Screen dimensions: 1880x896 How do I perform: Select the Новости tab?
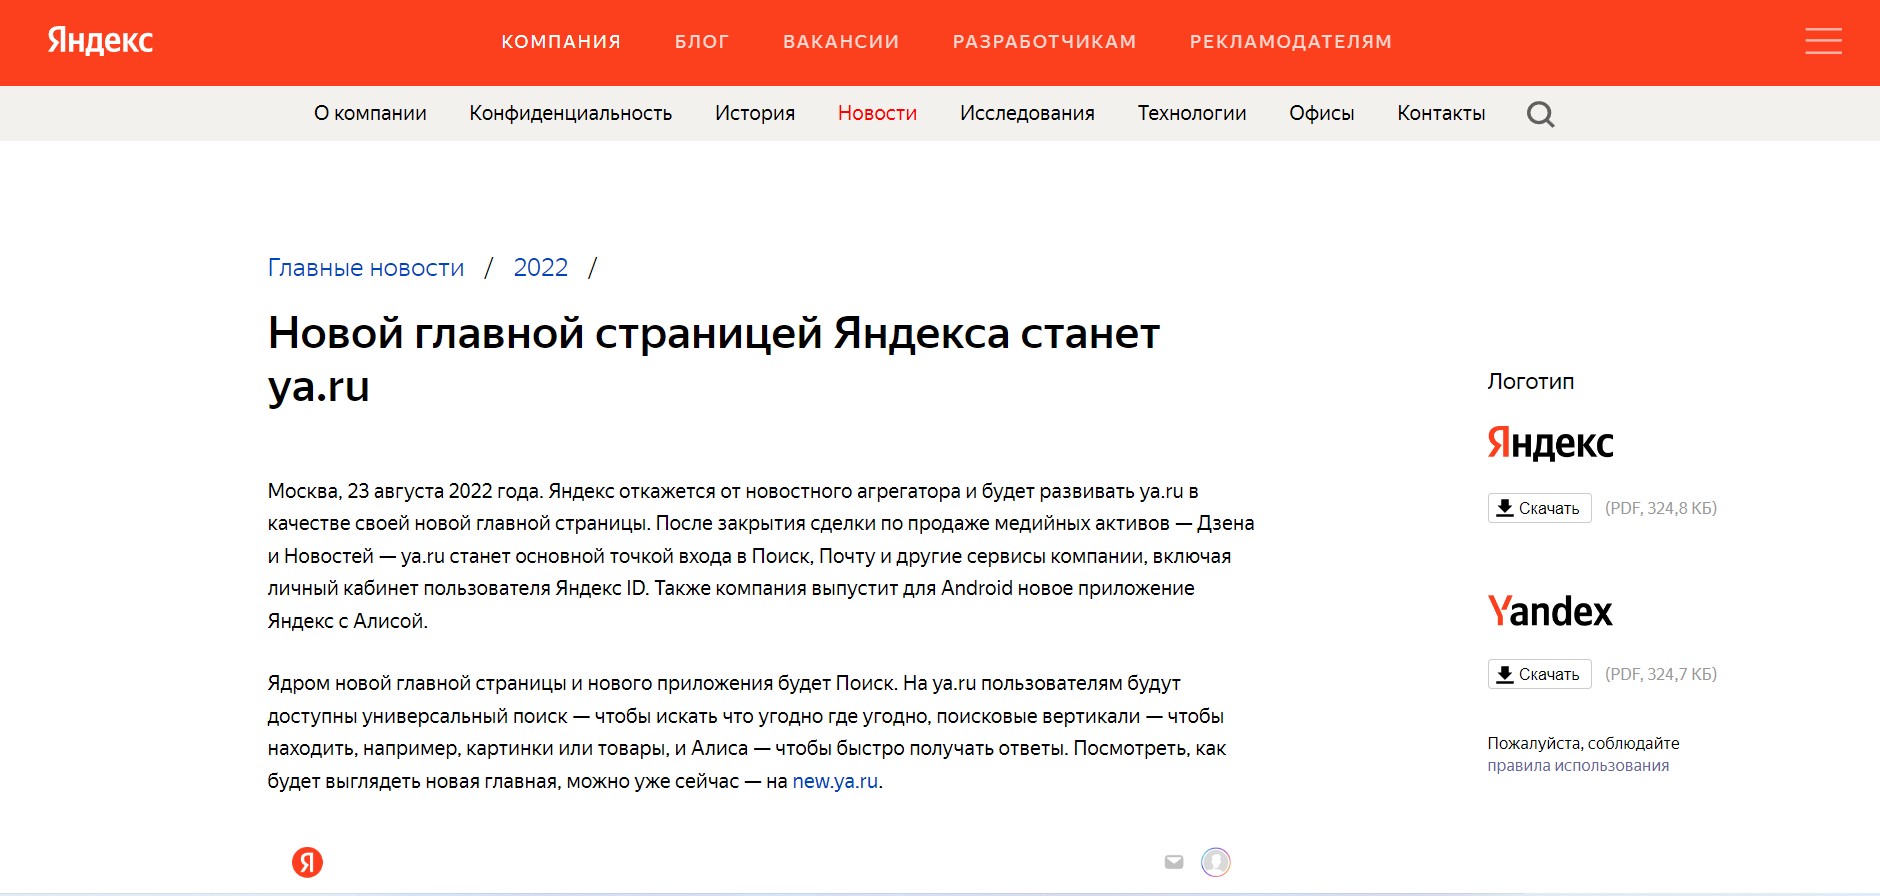point(877,113)
